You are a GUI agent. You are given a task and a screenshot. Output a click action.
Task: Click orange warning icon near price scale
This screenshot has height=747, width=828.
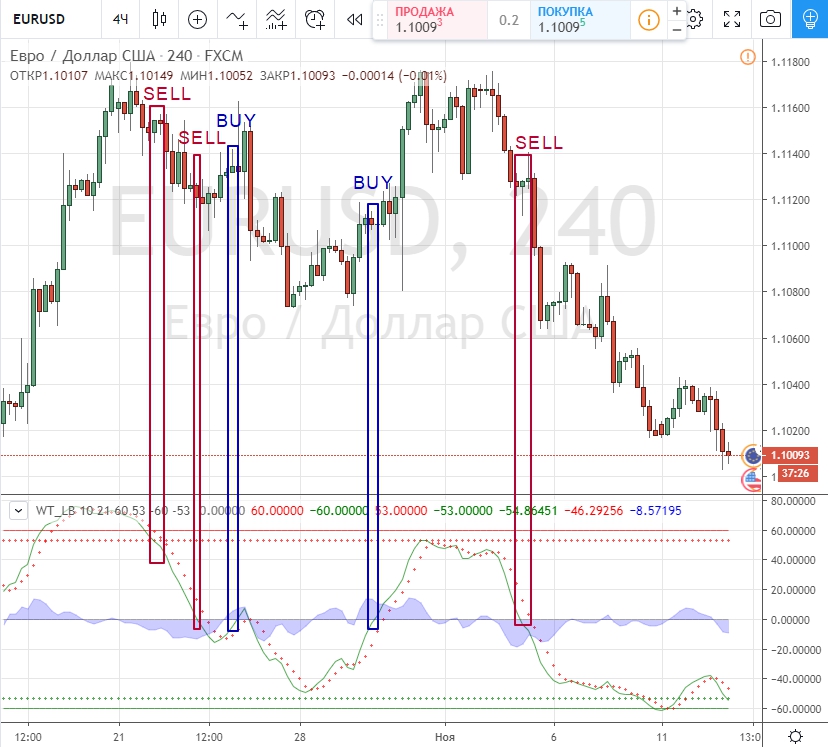coord(747,57)
